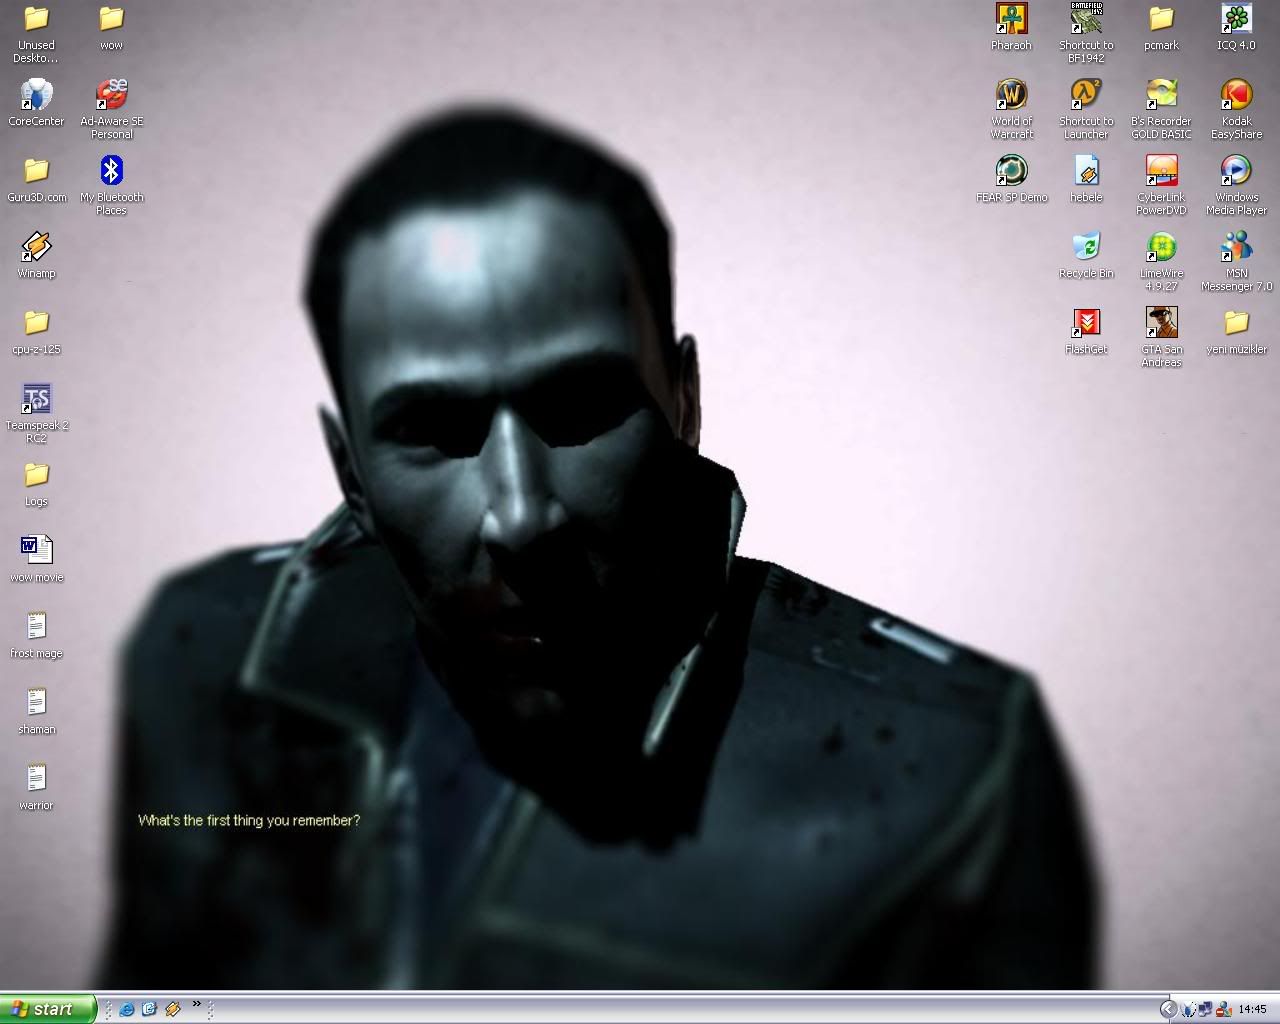
Task: Open the Logs folder
Action: (36, 475)
